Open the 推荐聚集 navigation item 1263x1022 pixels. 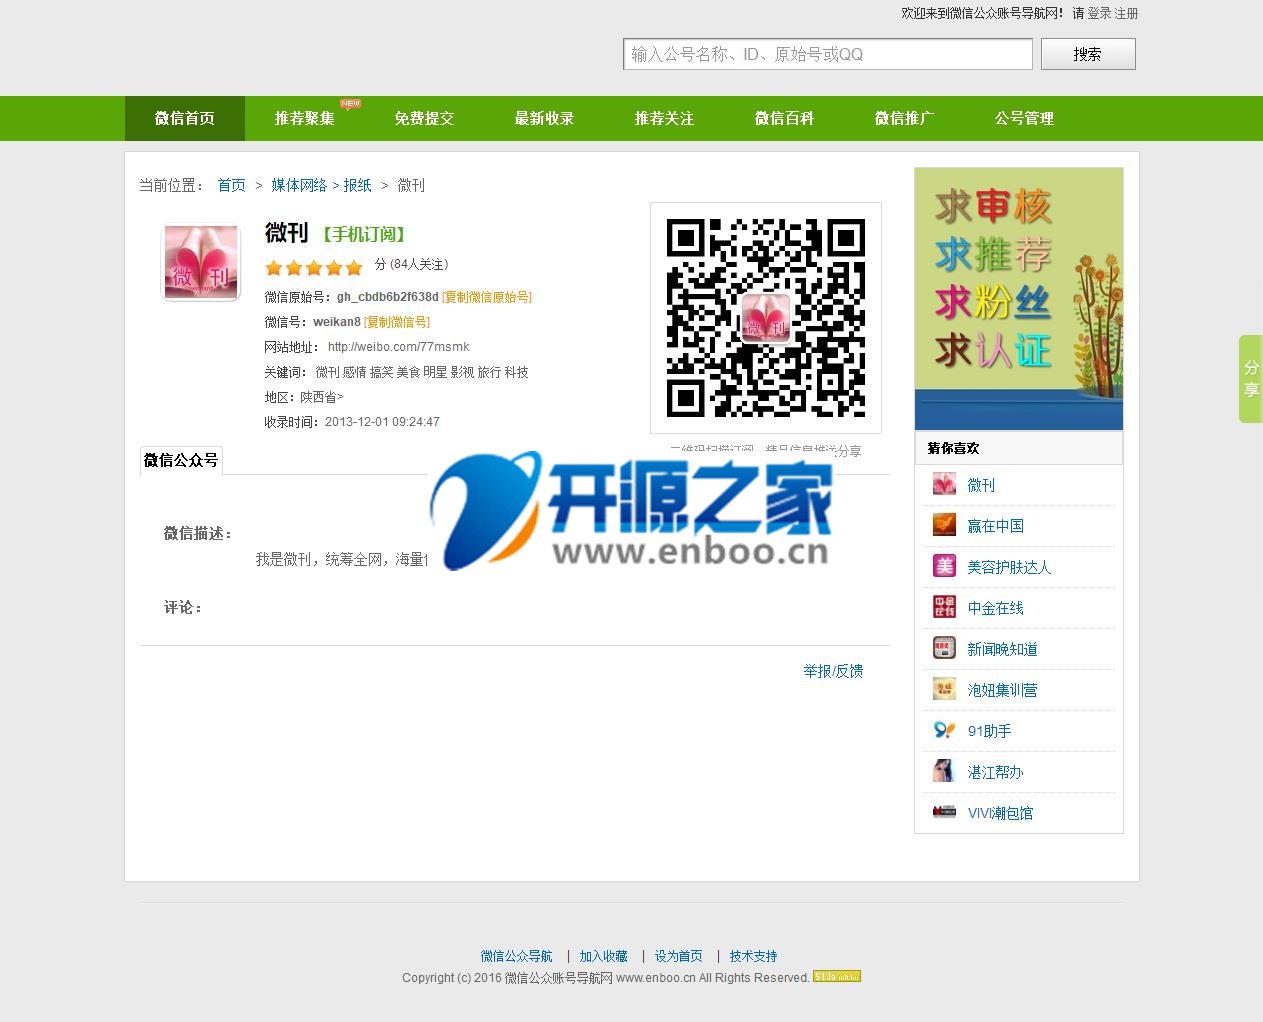click(305, 118)
